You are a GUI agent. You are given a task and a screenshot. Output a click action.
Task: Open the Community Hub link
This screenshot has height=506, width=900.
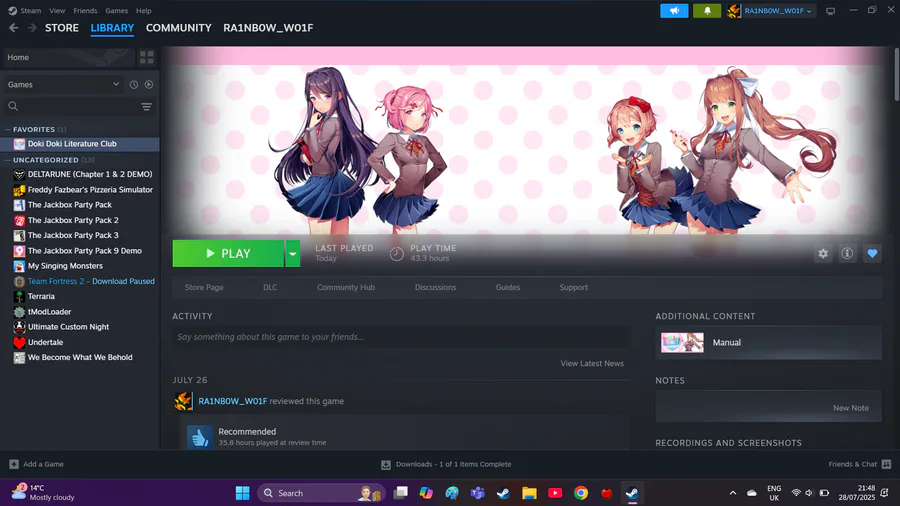coord(346,287)
